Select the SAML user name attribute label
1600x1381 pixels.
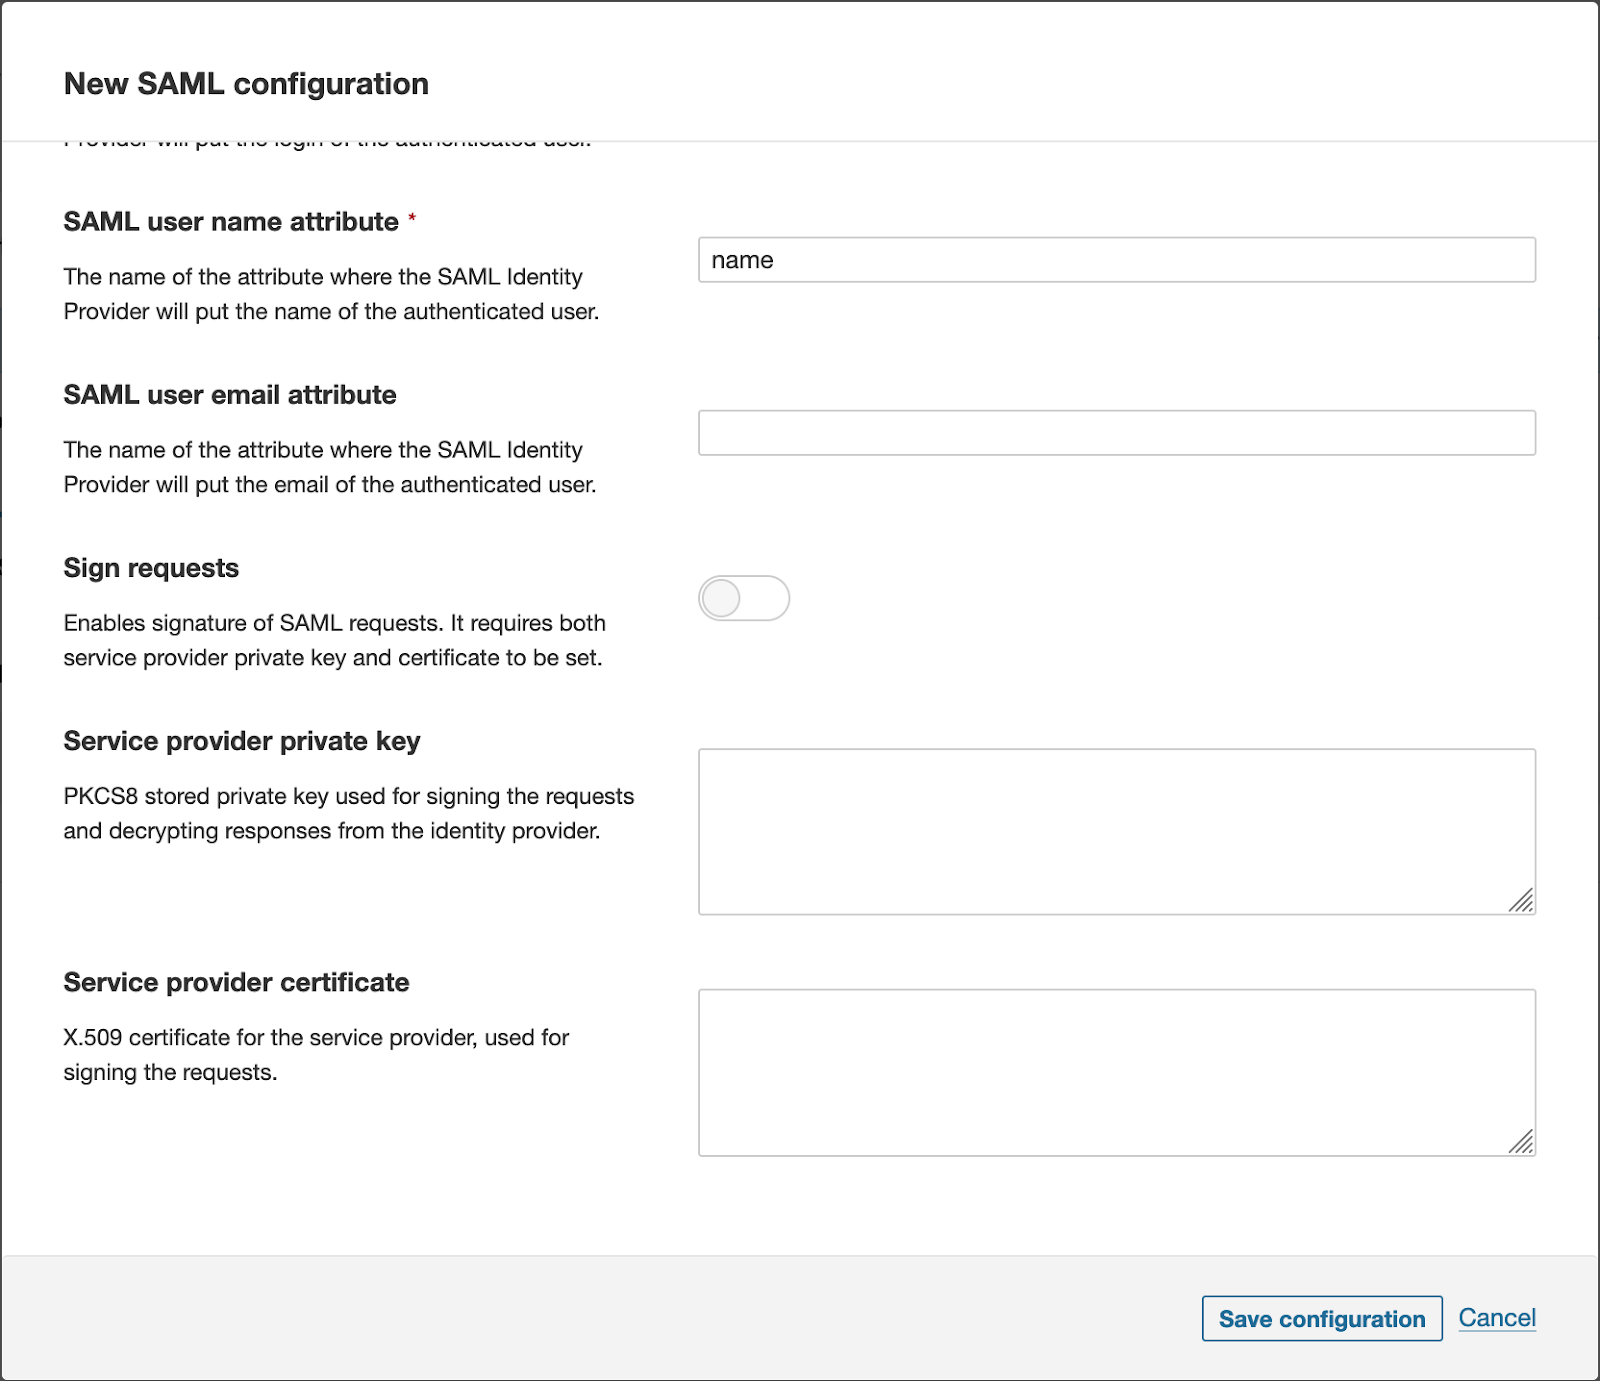point(231,222)
